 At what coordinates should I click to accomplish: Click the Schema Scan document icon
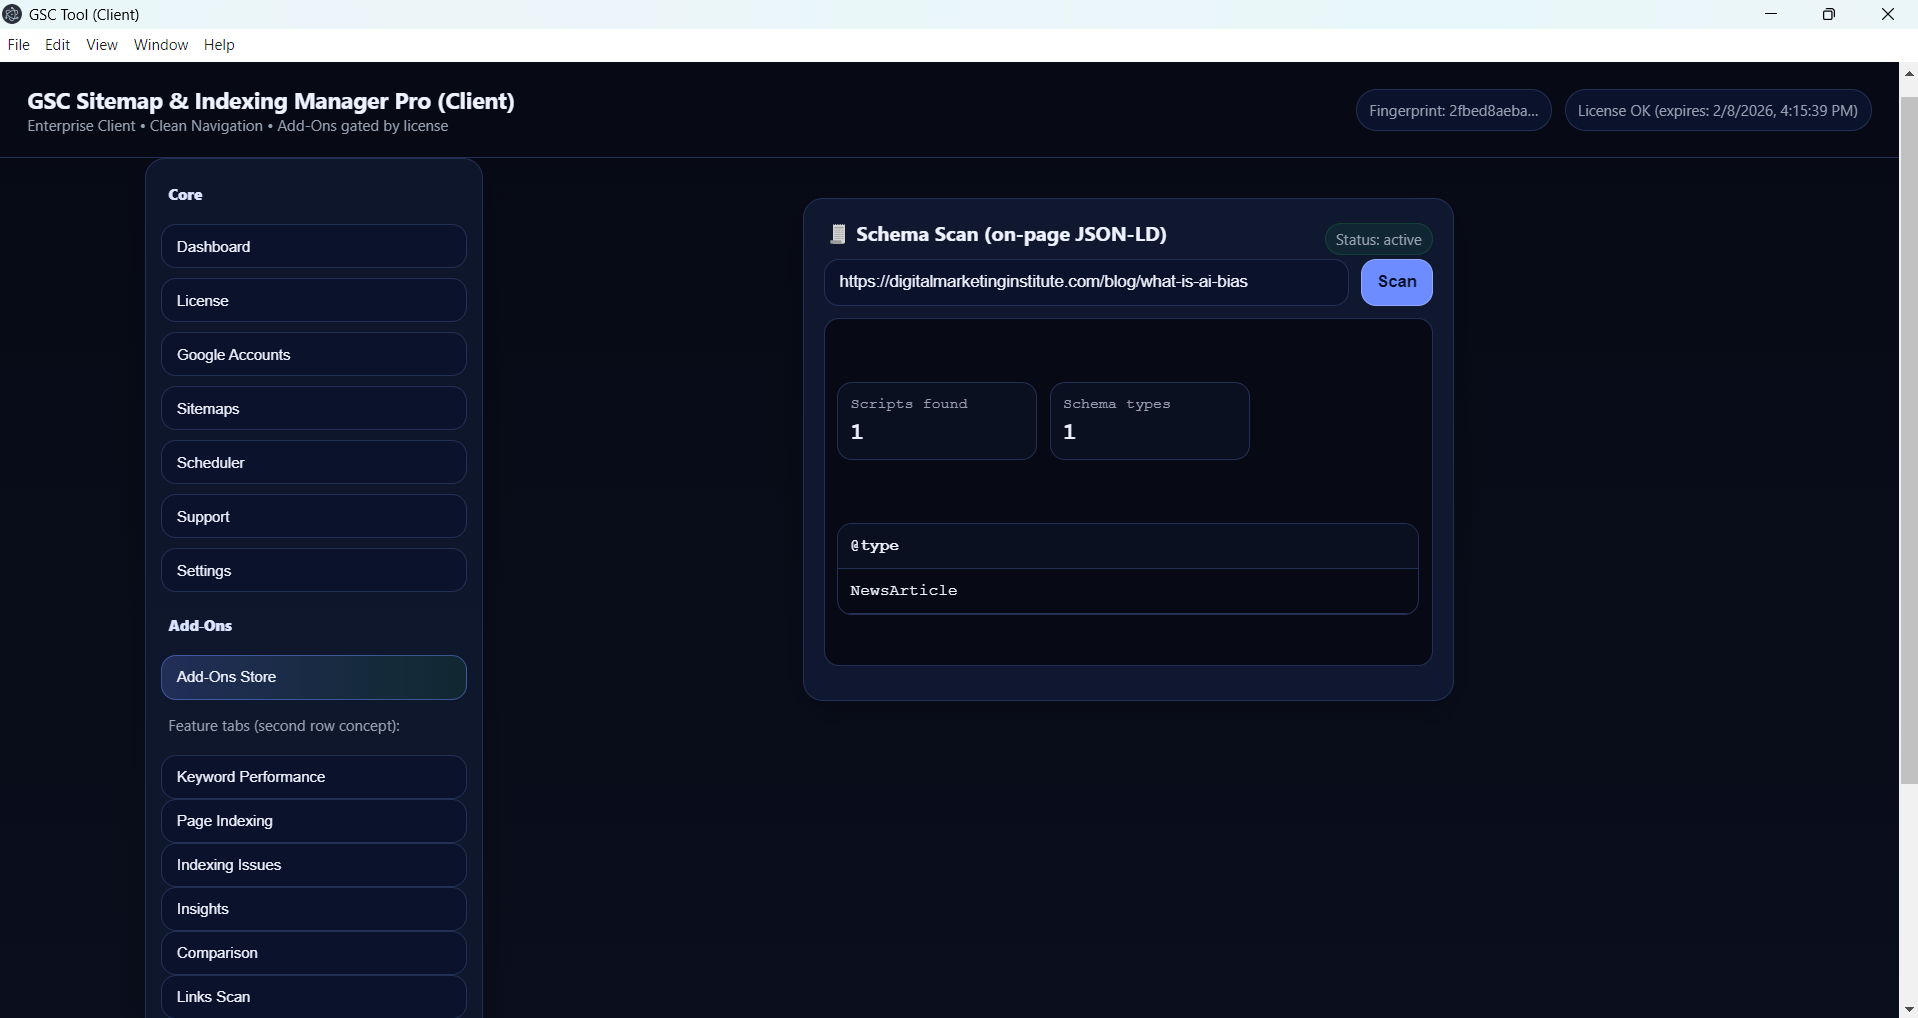point(838,235)
